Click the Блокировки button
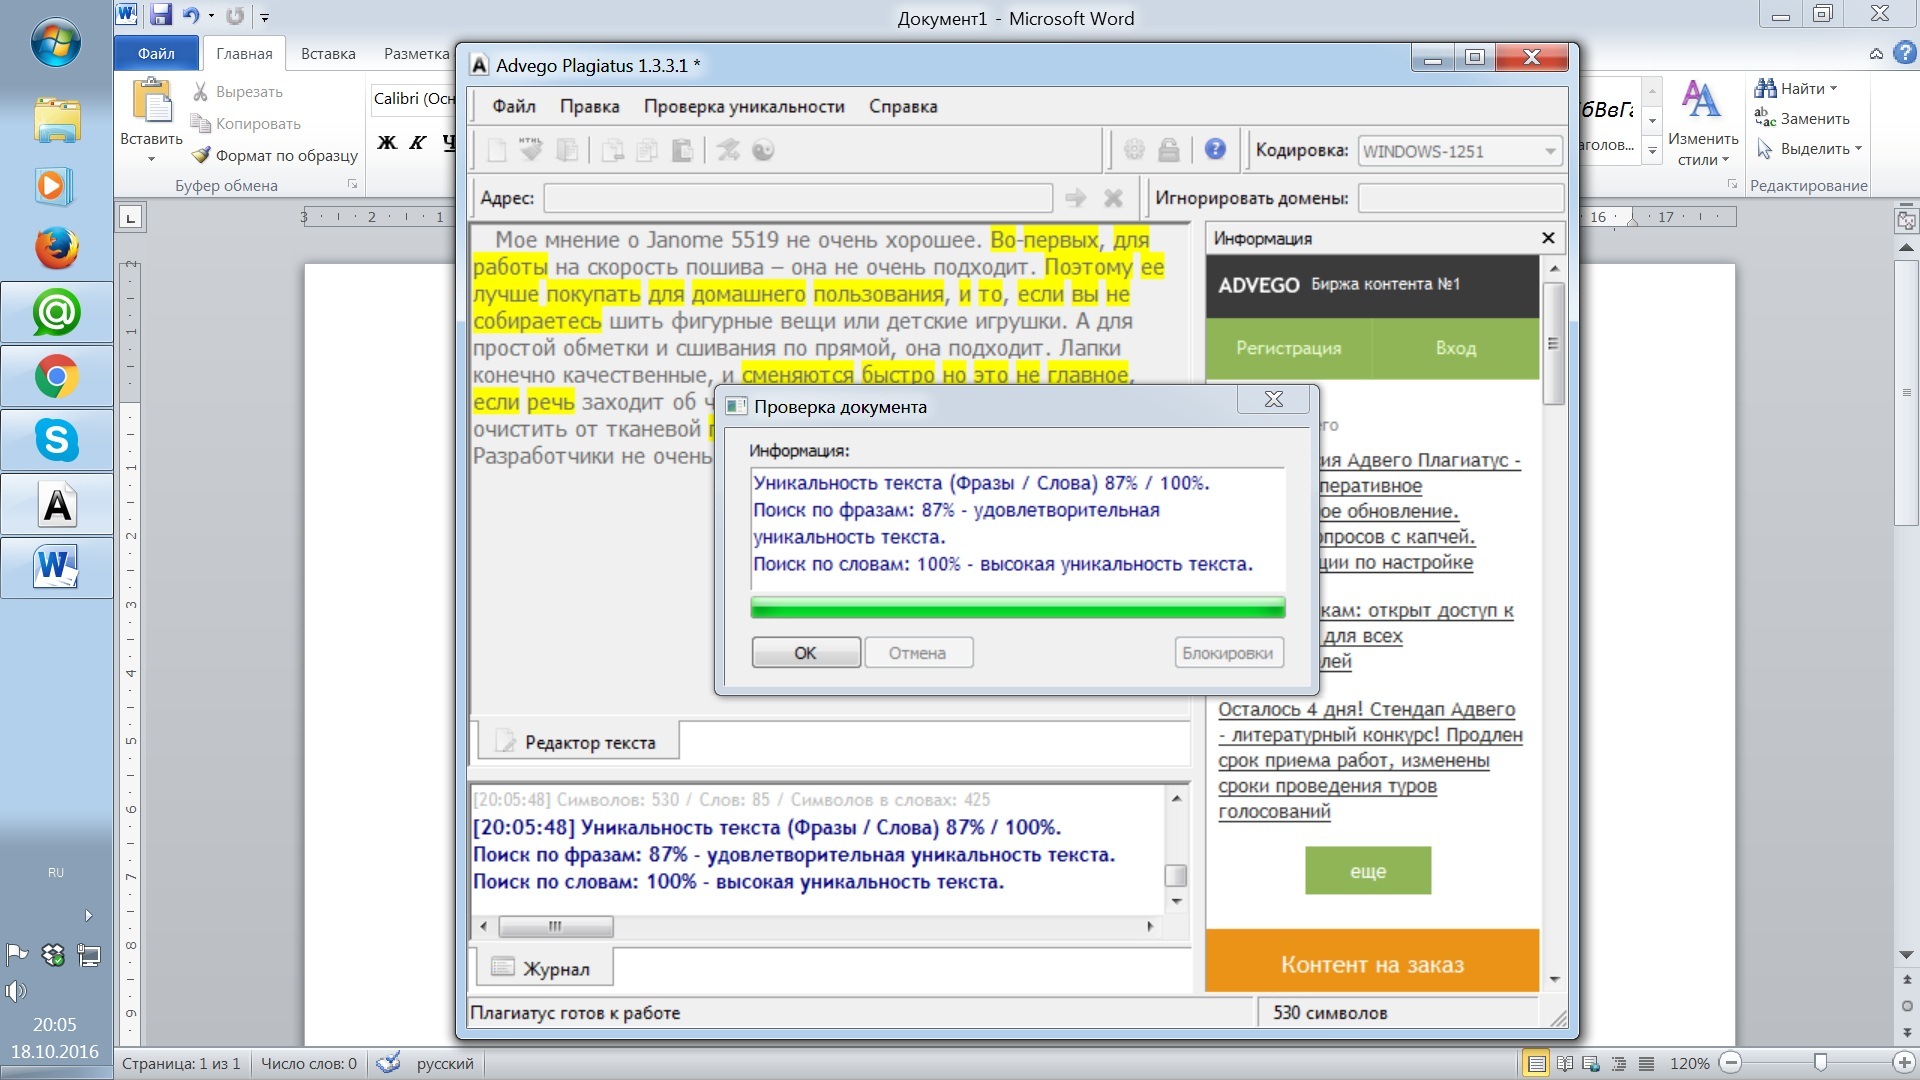Viewport: 1920px width, 1080px height. pyautogui.click(x=1228, y=653)
